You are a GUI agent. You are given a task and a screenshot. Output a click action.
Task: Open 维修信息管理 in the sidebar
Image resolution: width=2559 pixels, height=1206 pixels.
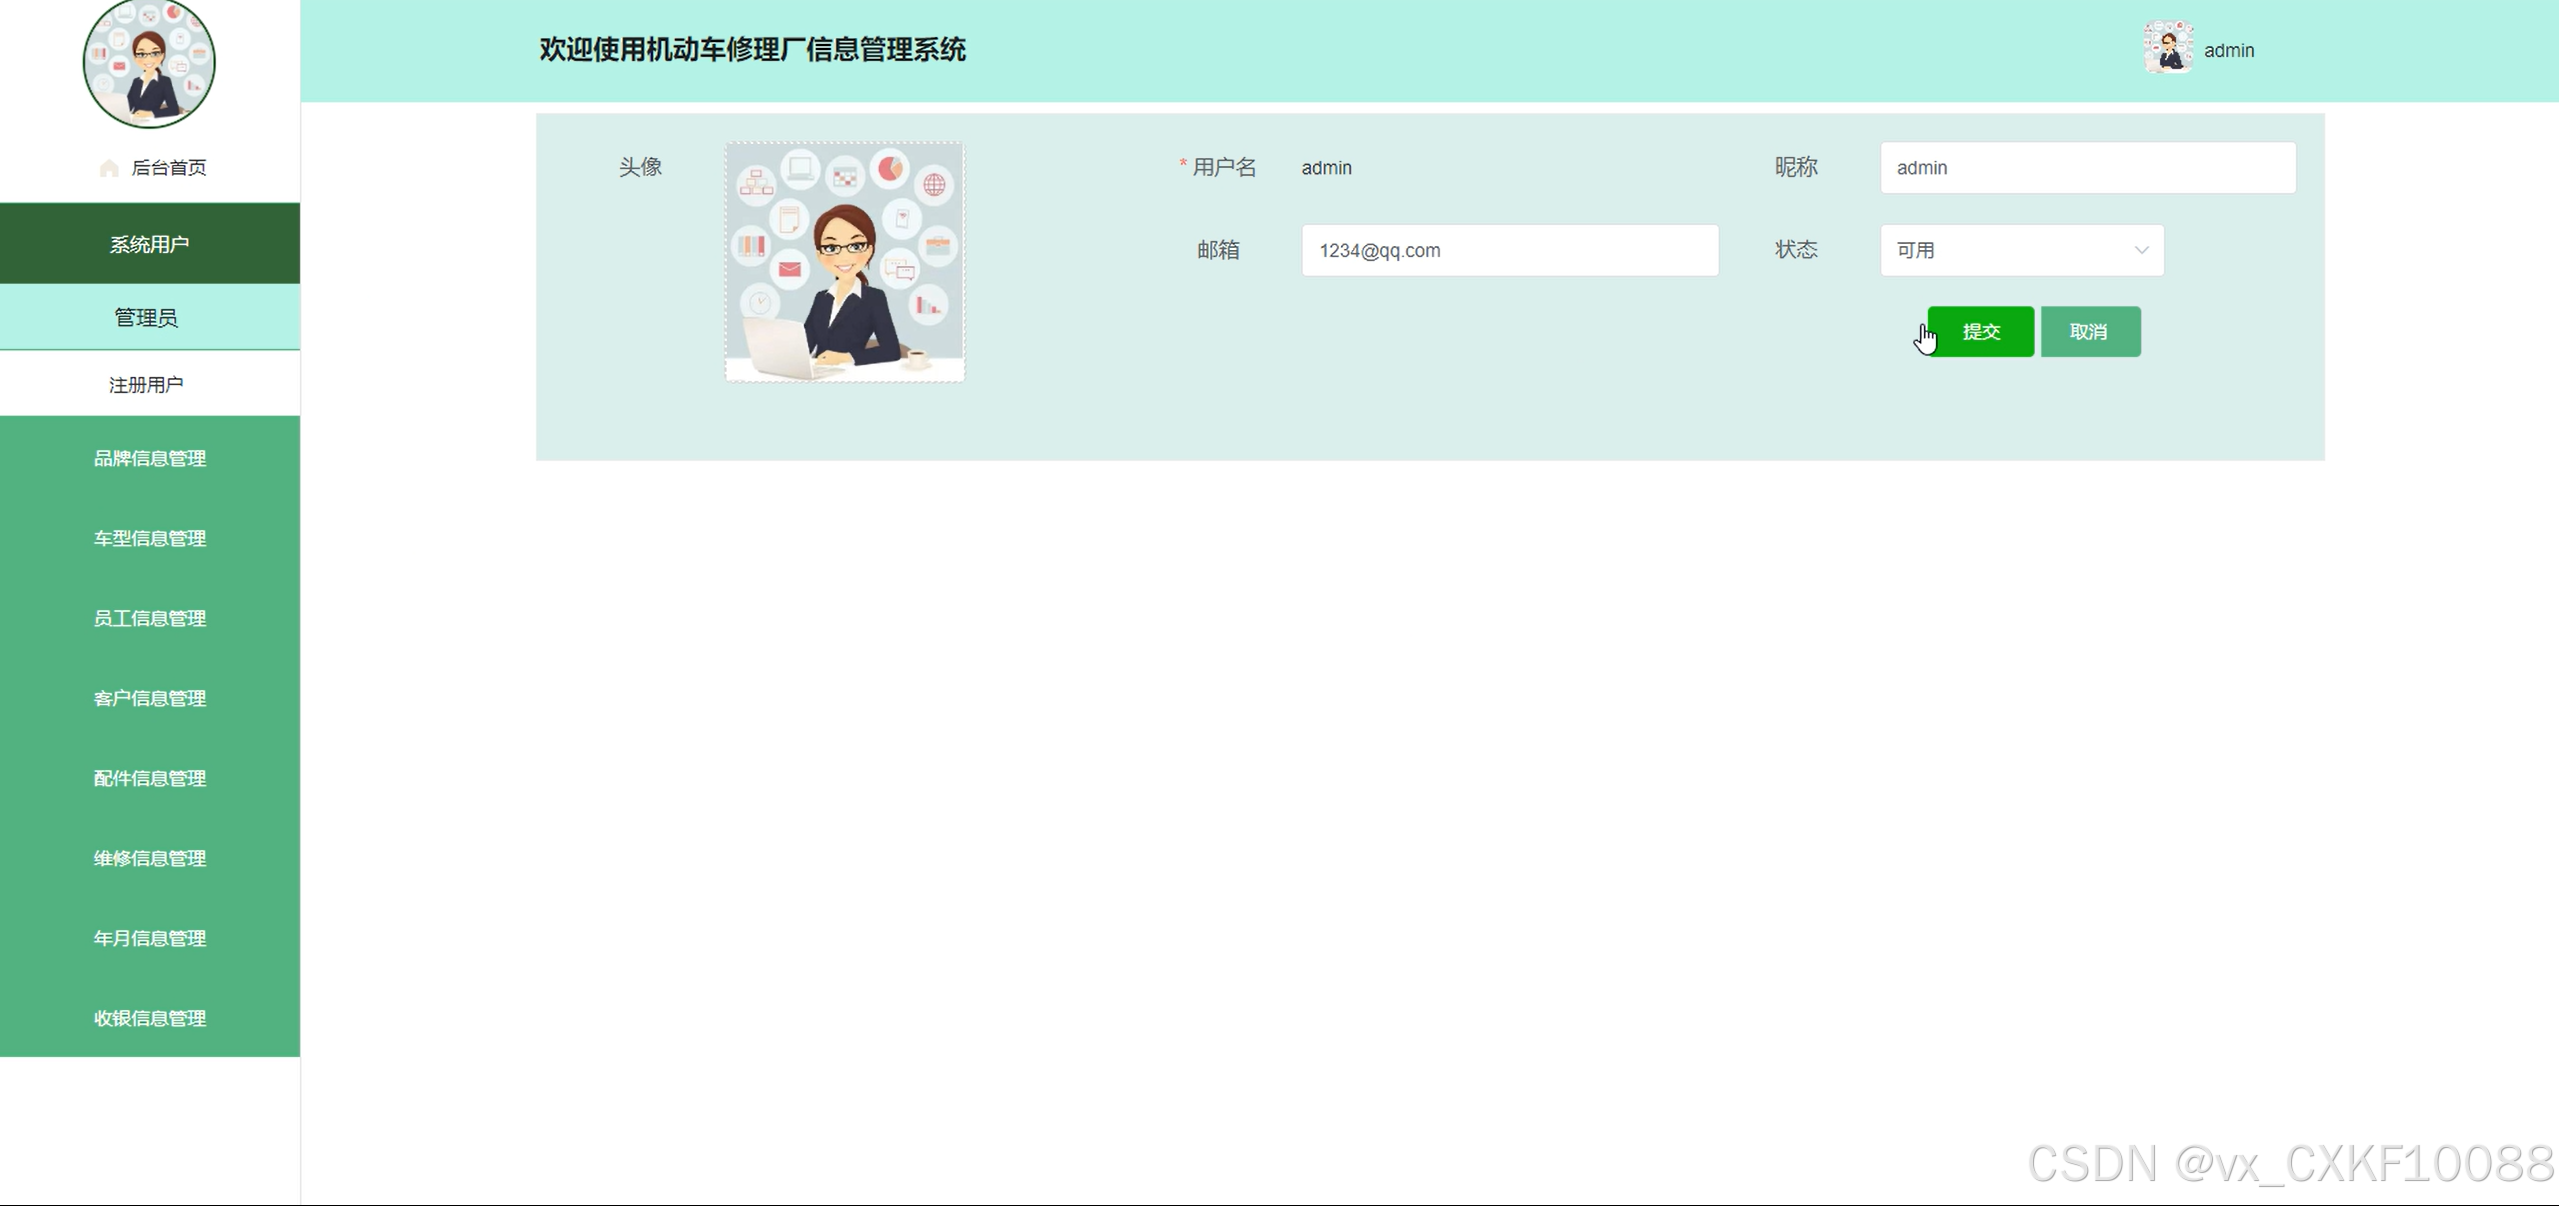click(150, 858)
